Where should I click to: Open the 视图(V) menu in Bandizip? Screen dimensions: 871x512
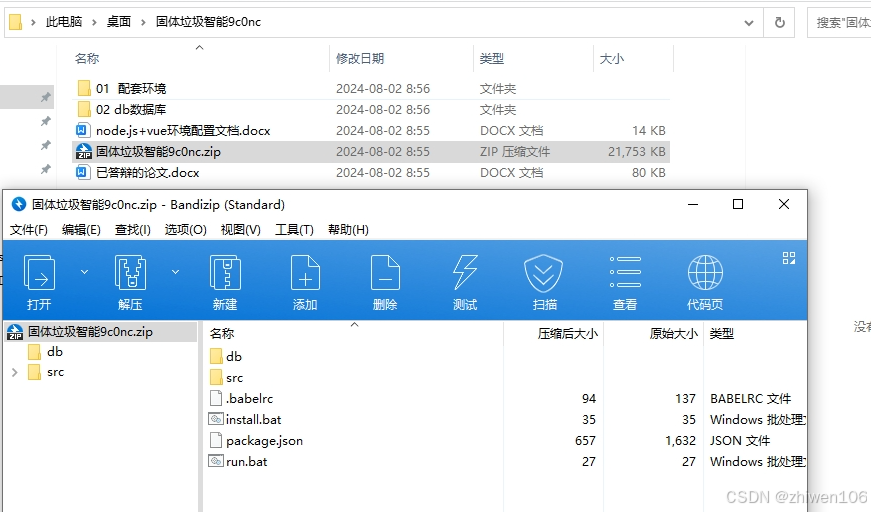click(x=241, y=230)
